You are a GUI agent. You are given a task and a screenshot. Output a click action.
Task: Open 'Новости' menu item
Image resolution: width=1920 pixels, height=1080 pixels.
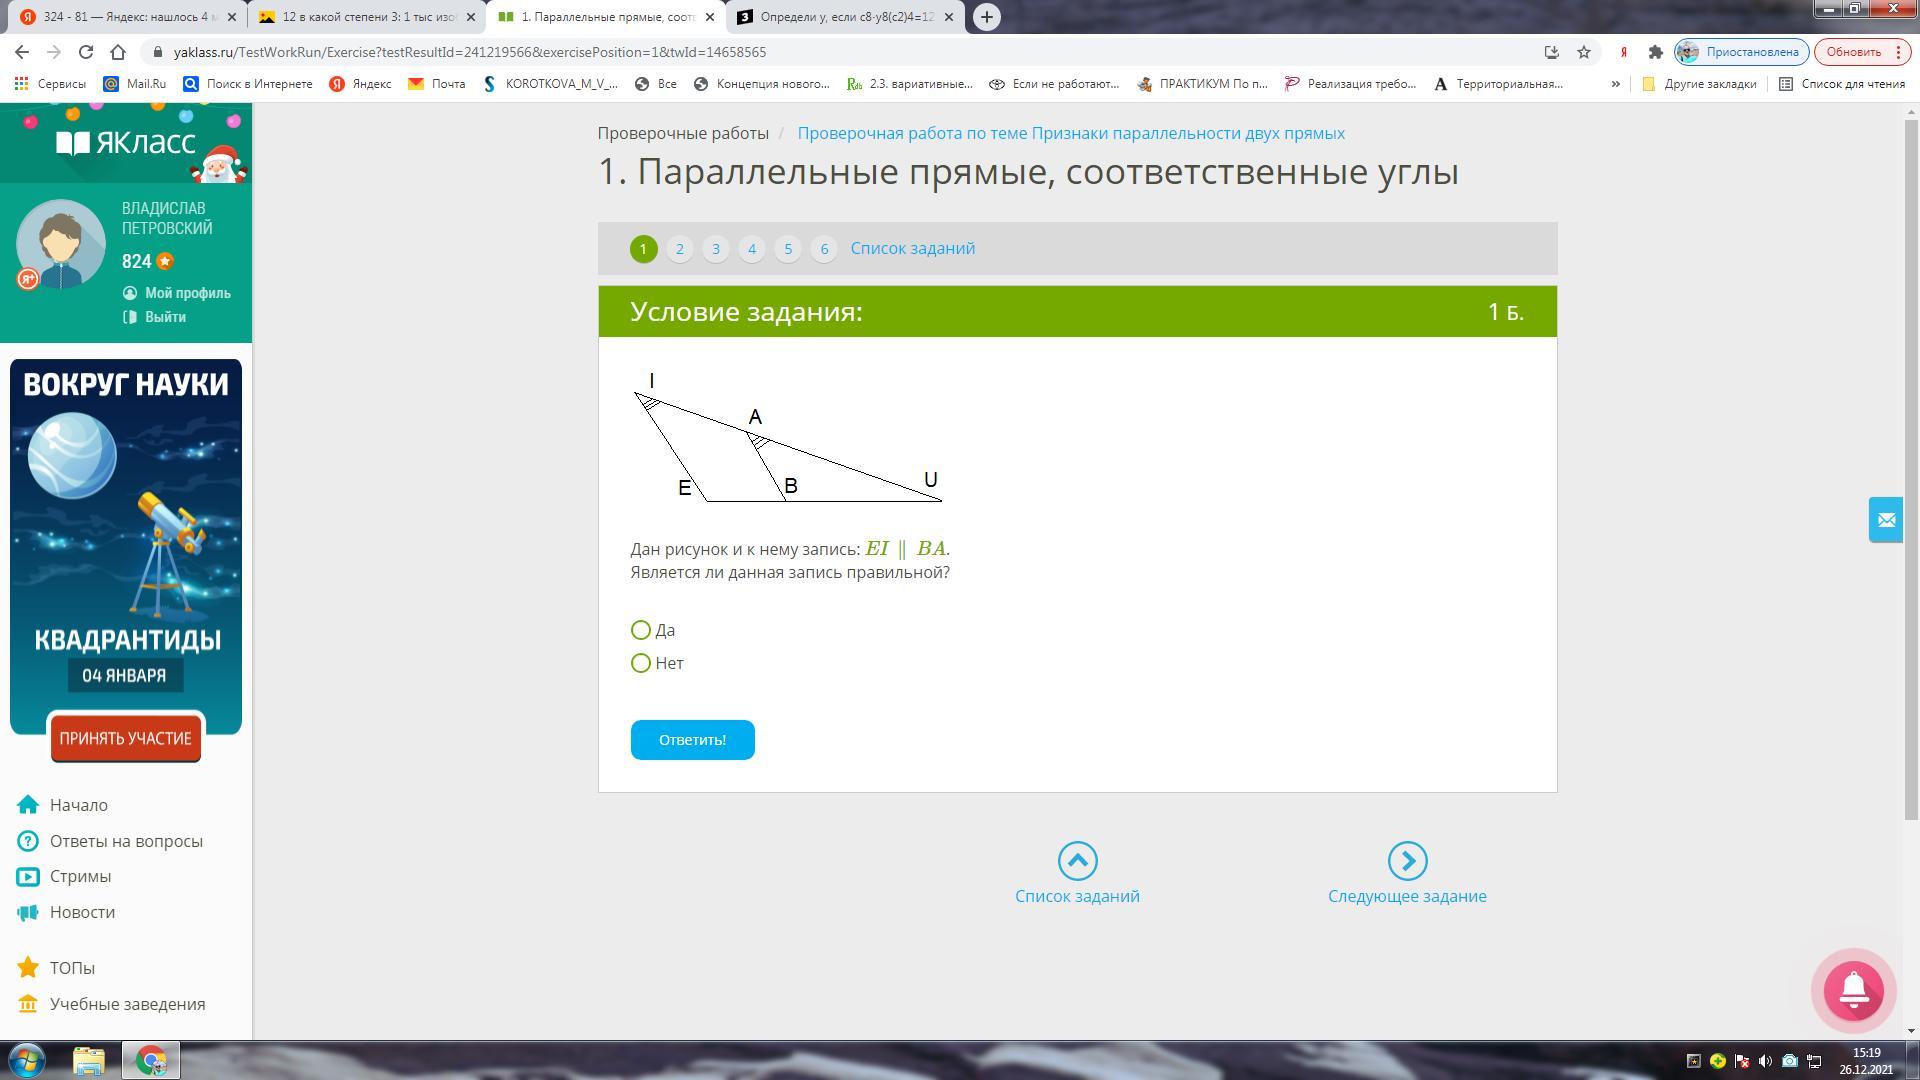tap(67, 912)
